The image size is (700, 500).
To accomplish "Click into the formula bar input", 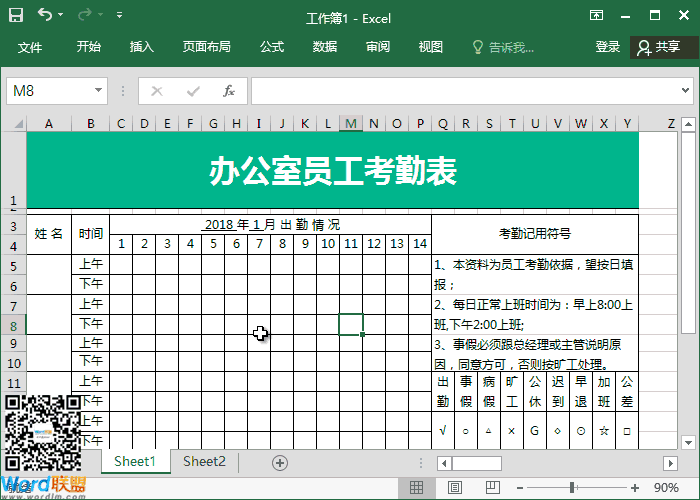I will [464, 91].
